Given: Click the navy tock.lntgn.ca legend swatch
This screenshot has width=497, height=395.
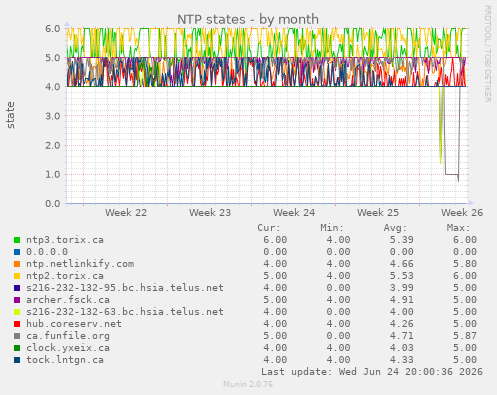Looking at the screenshot, I should point(17,360).
